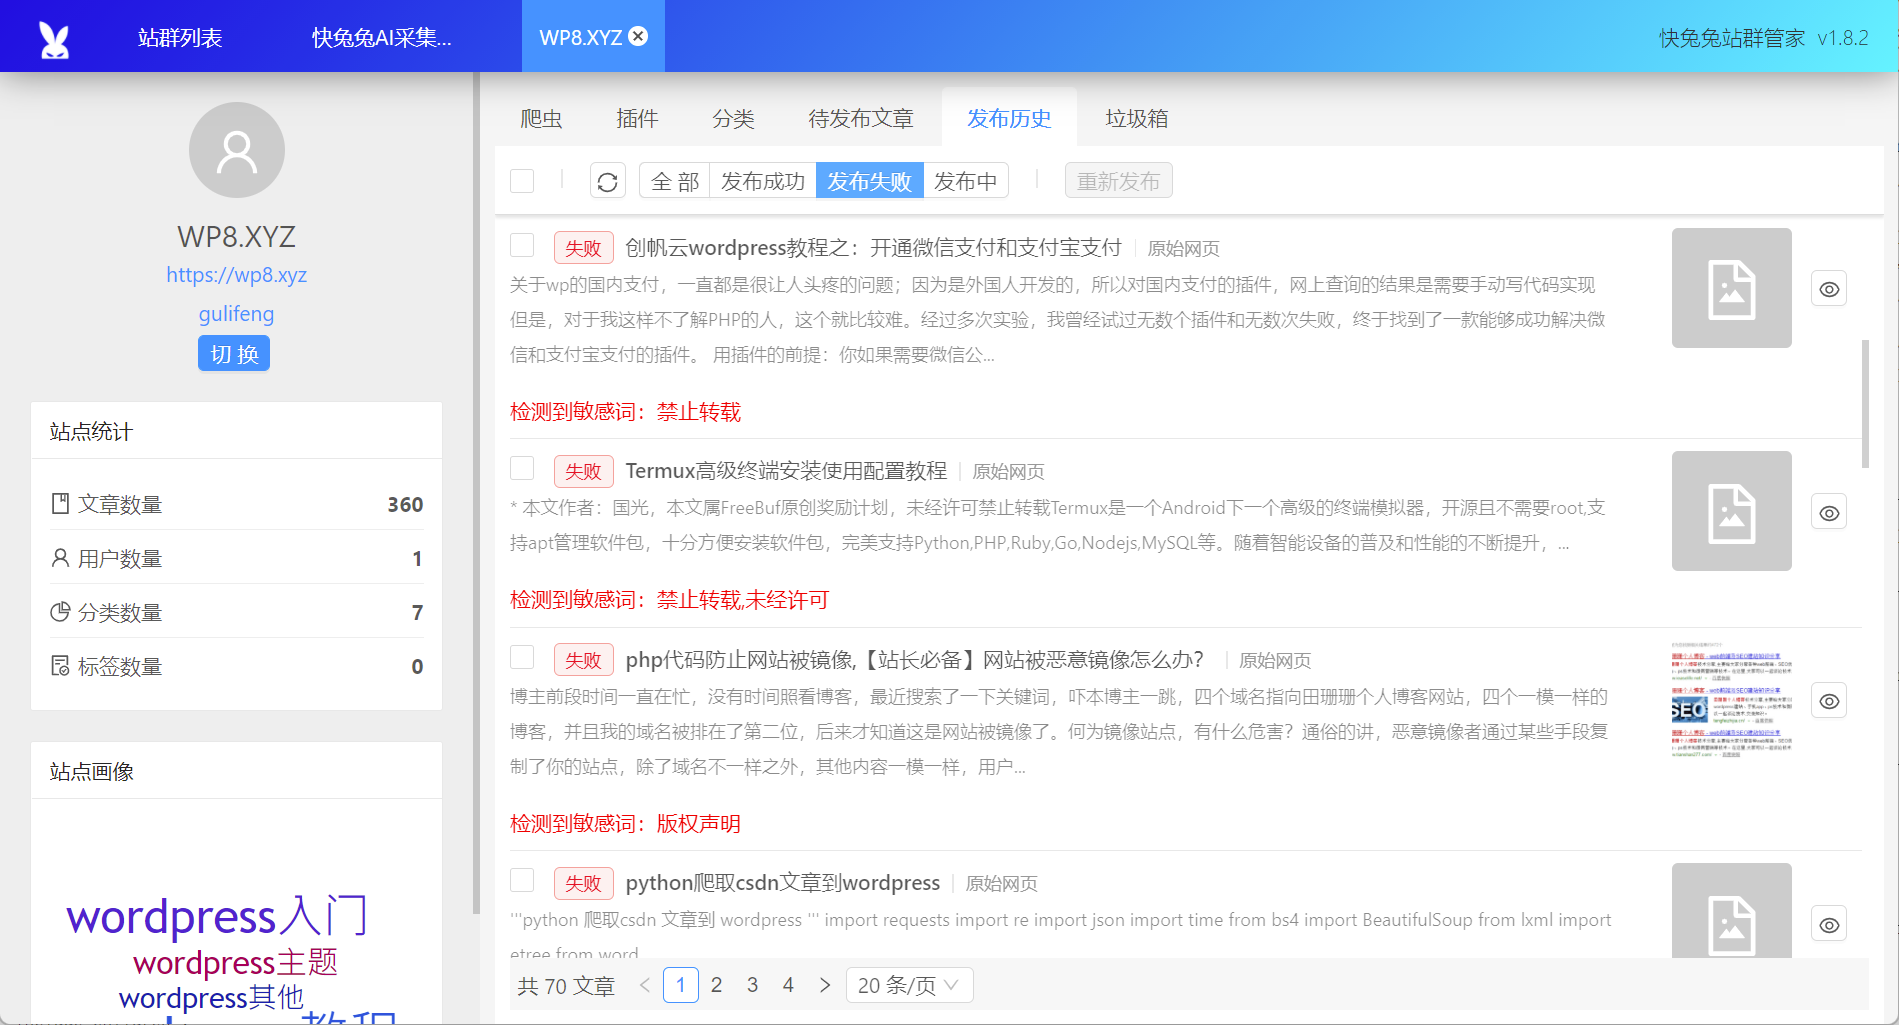
Task: Preview the python爬取csdn article with eye icon
Action: [x=1829, y=925]
